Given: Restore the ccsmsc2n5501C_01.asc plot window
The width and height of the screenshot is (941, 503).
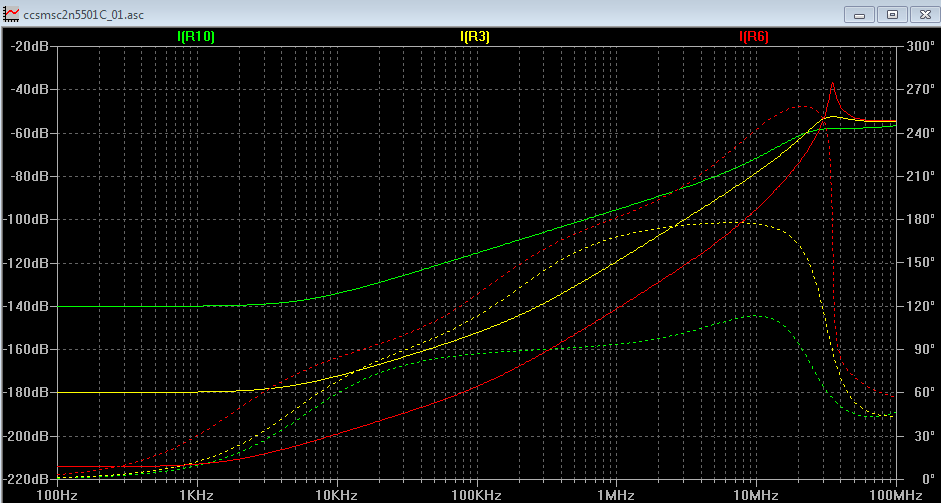Looking at the screenshot, I should [892, 14].
